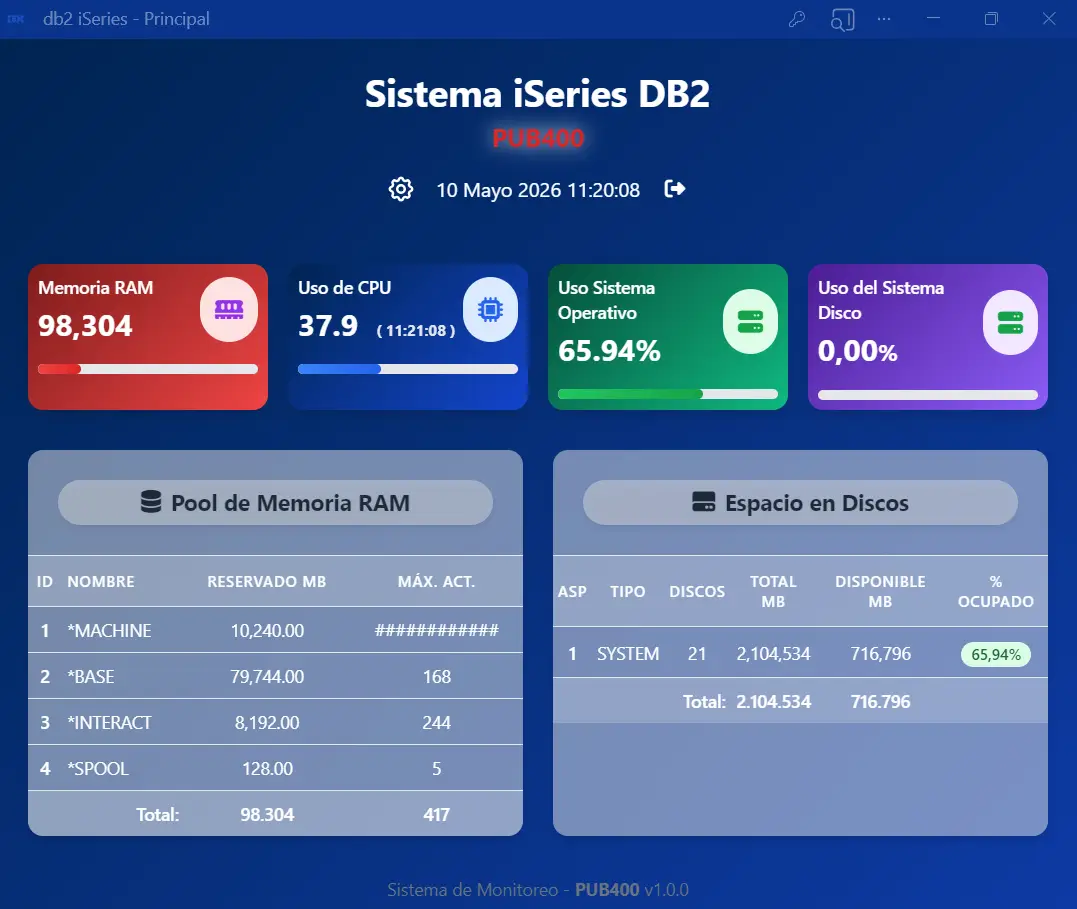Click the date 10 Mayo 2026 11:20:08
This screenshot has width=1077, height=909.
pyautogui.click(x=538, y=190)
